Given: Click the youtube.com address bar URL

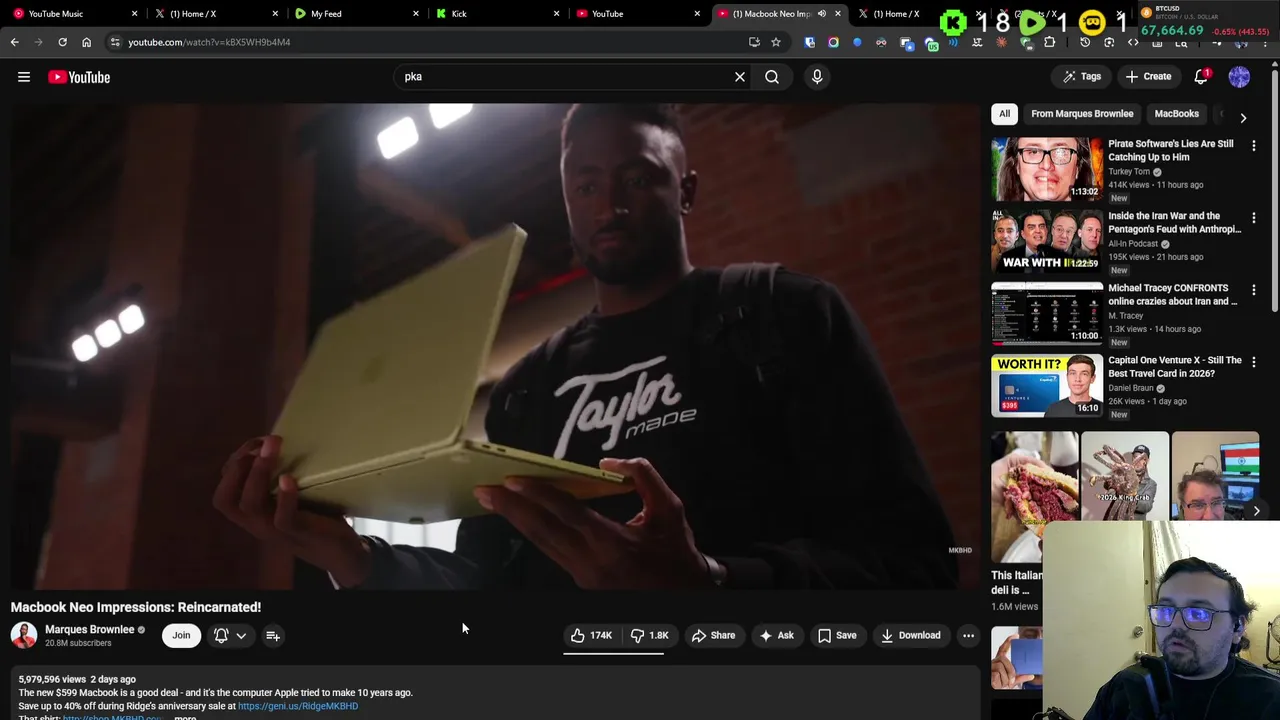Looking at the screenshot, I should click(209, 42).
